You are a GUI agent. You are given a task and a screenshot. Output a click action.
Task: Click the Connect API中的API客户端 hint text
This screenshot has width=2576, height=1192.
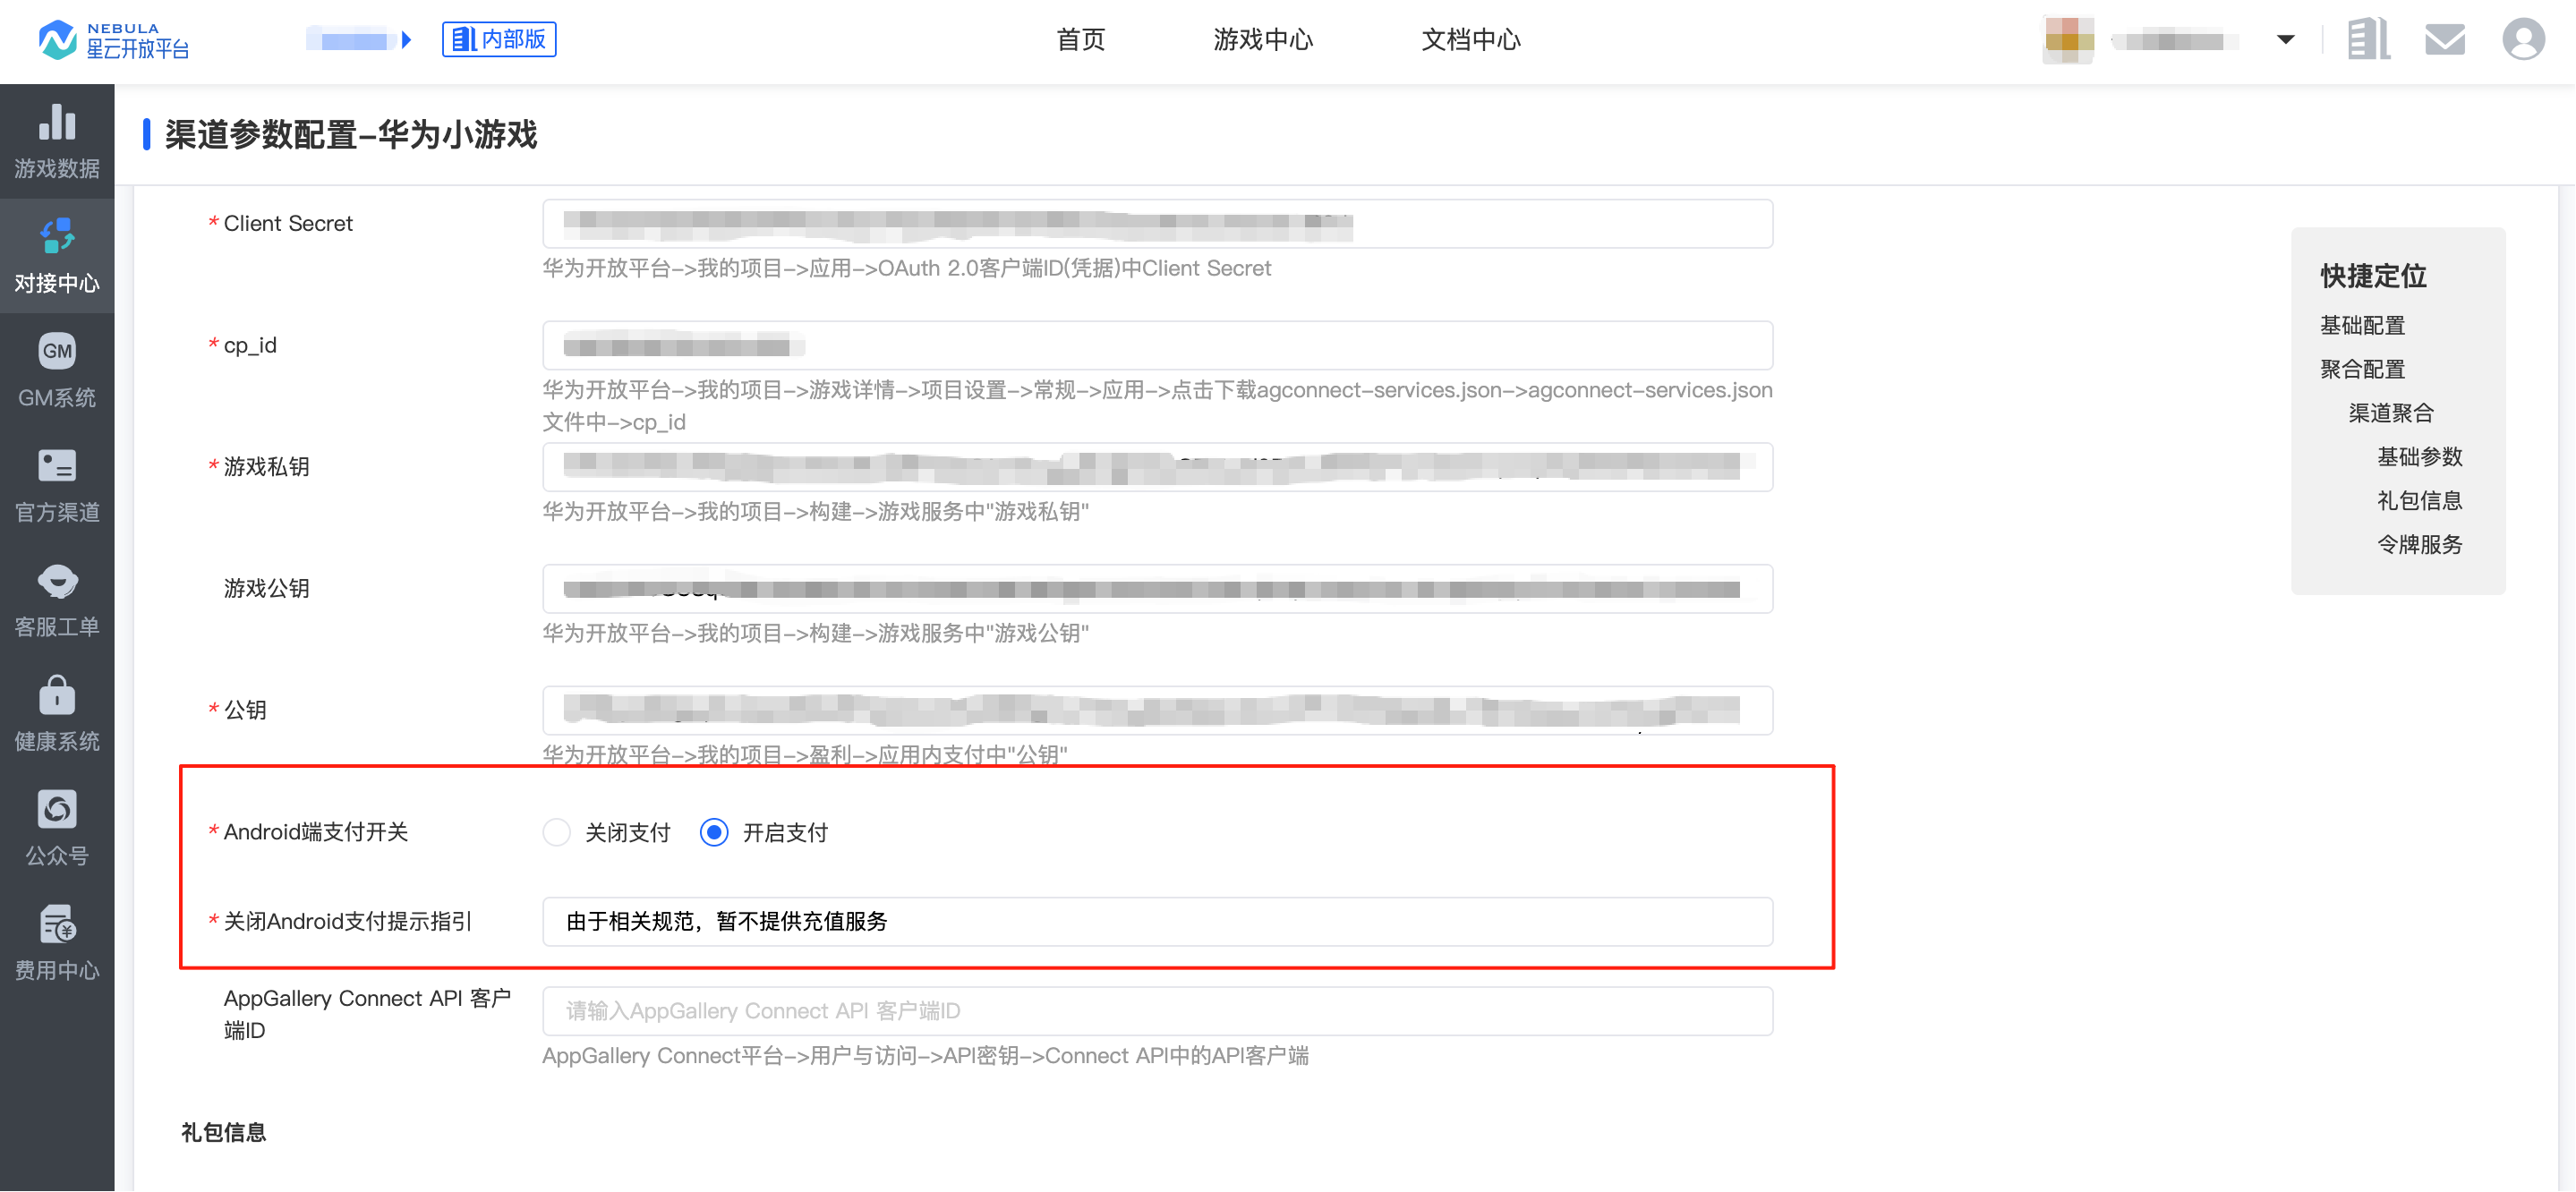pyautogui.click(x=925, y=1056)
